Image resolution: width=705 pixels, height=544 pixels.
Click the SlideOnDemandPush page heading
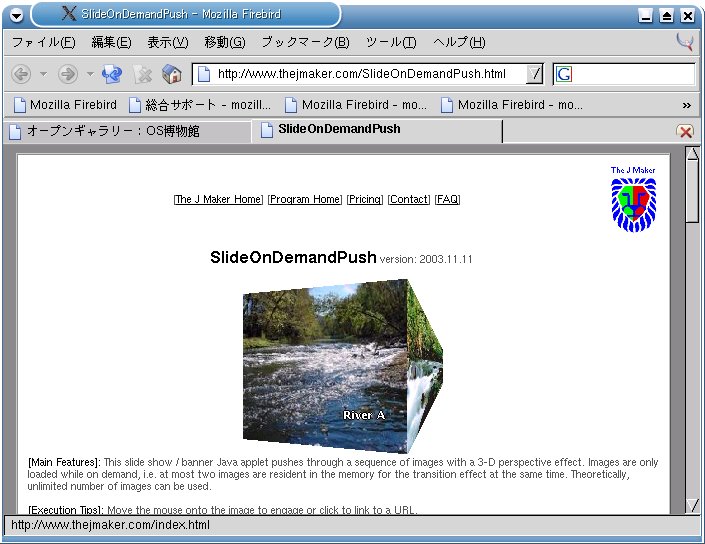[293, 257]
